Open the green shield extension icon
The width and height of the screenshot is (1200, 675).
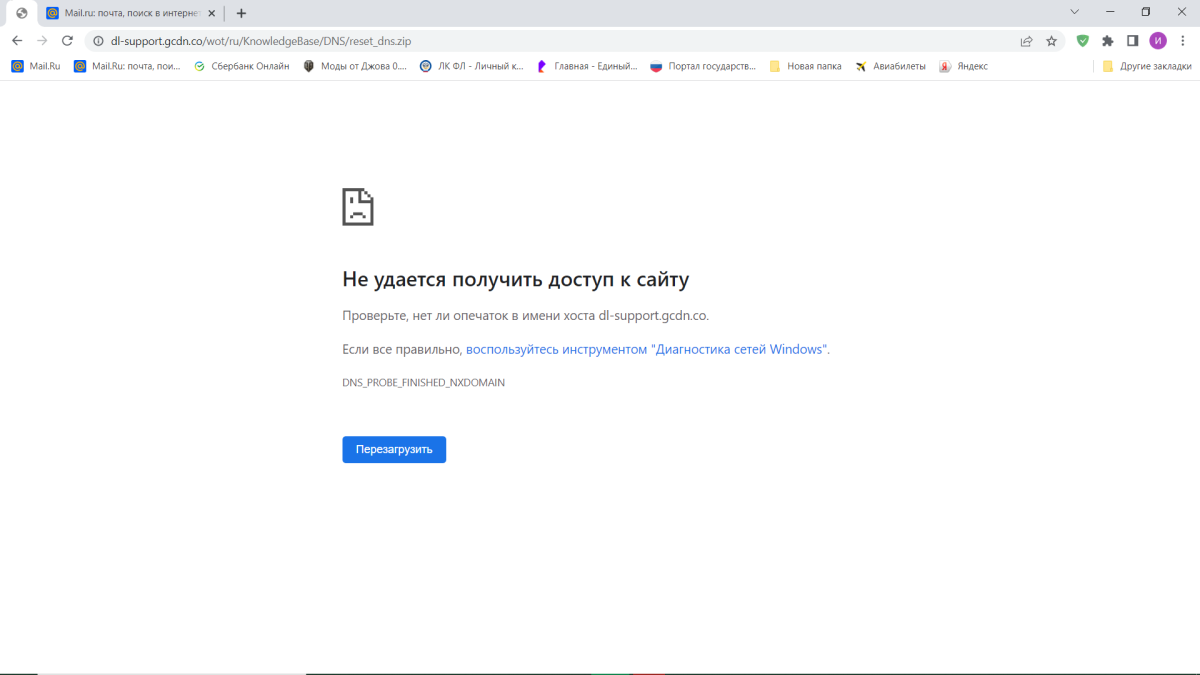point(1082,41)
